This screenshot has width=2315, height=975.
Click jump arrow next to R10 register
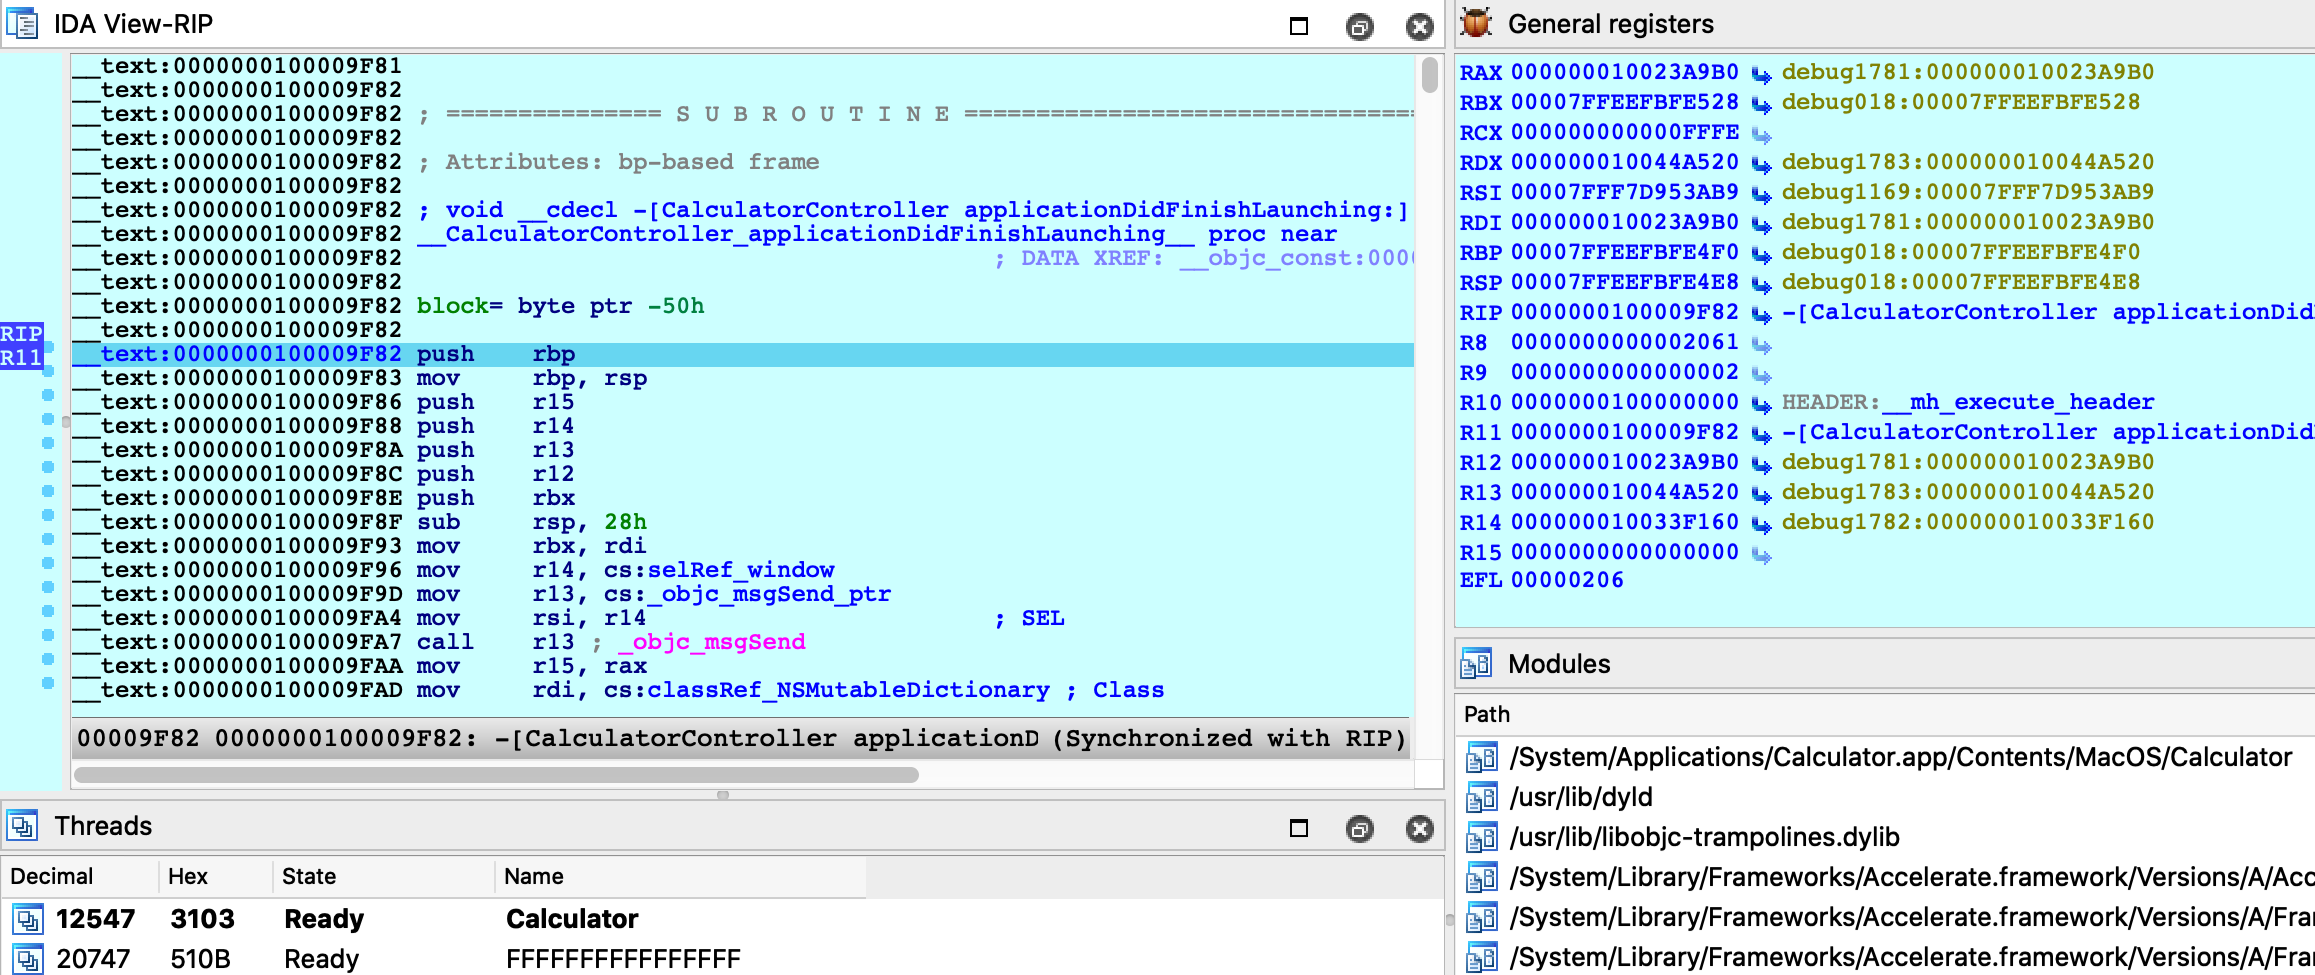pyautogui.click(x=1761, y=404)
